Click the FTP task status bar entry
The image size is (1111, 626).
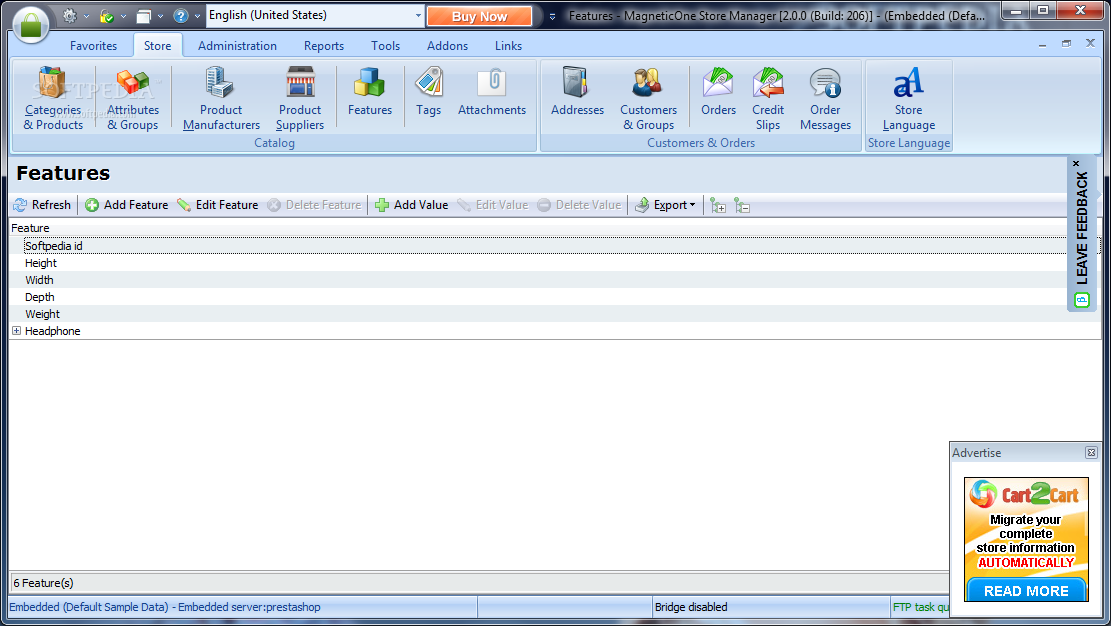920,607
